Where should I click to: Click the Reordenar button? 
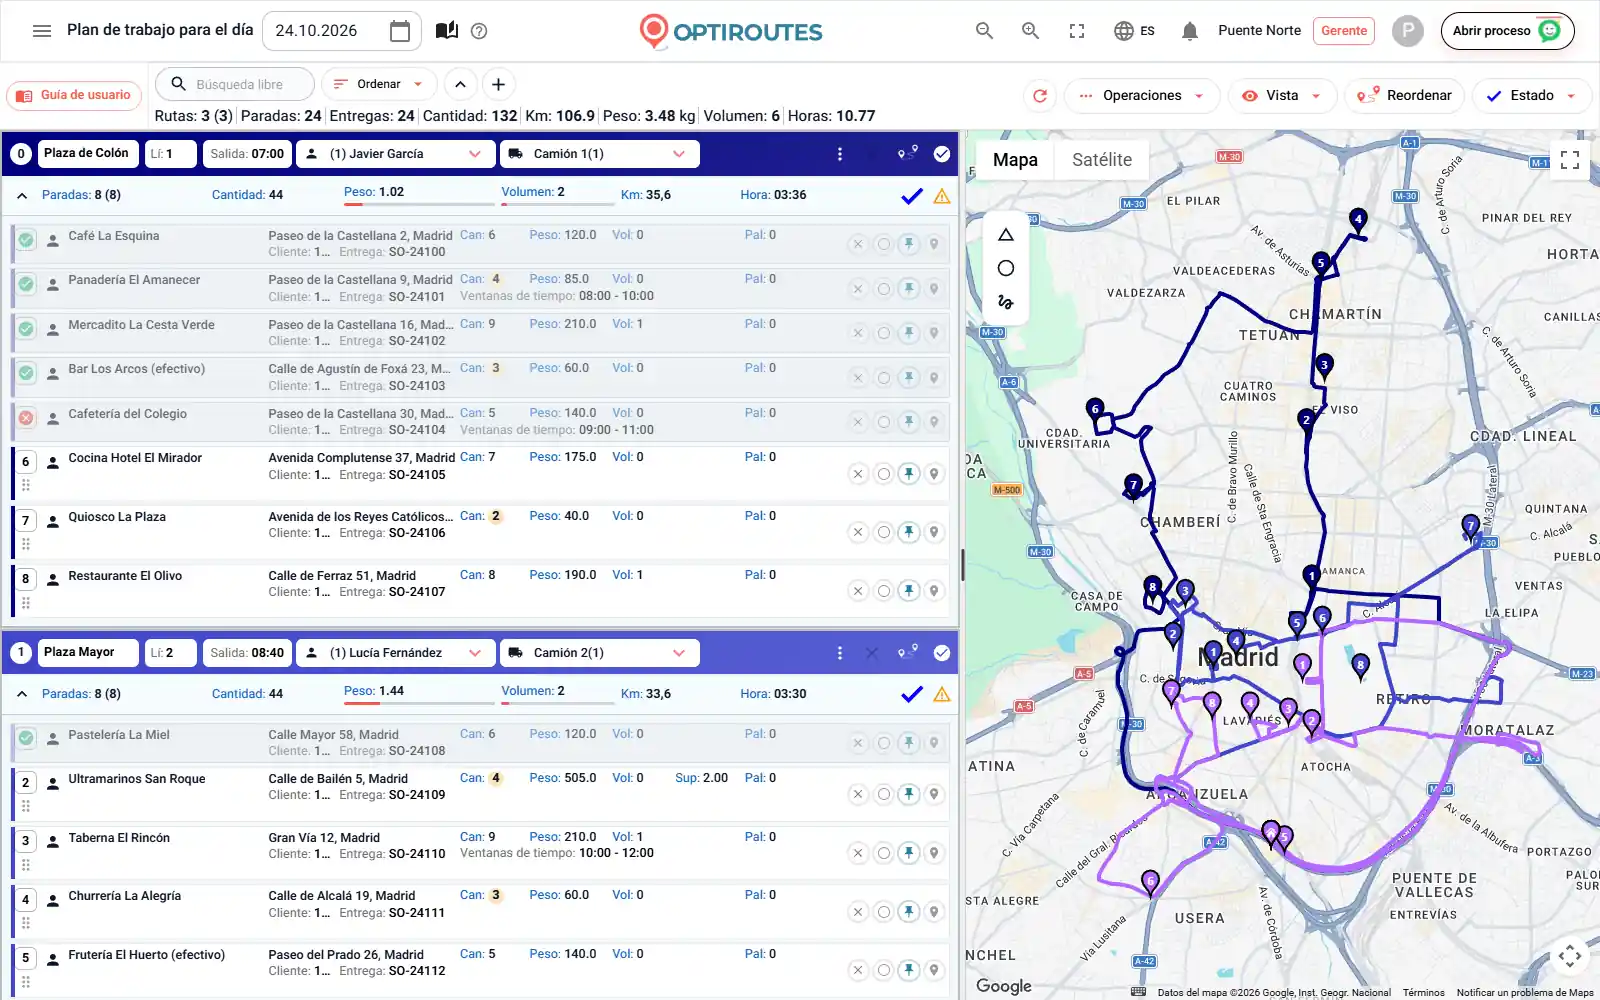tap(1405, 96)
